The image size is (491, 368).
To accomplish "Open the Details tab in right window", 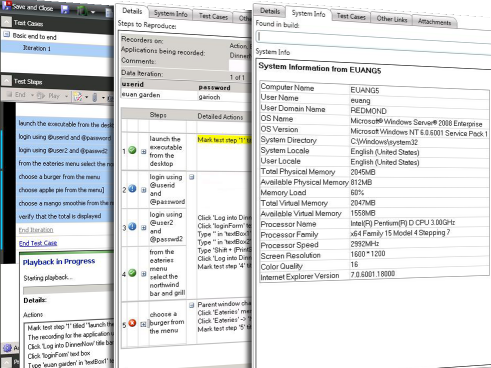I will click(x=270, y=11).
